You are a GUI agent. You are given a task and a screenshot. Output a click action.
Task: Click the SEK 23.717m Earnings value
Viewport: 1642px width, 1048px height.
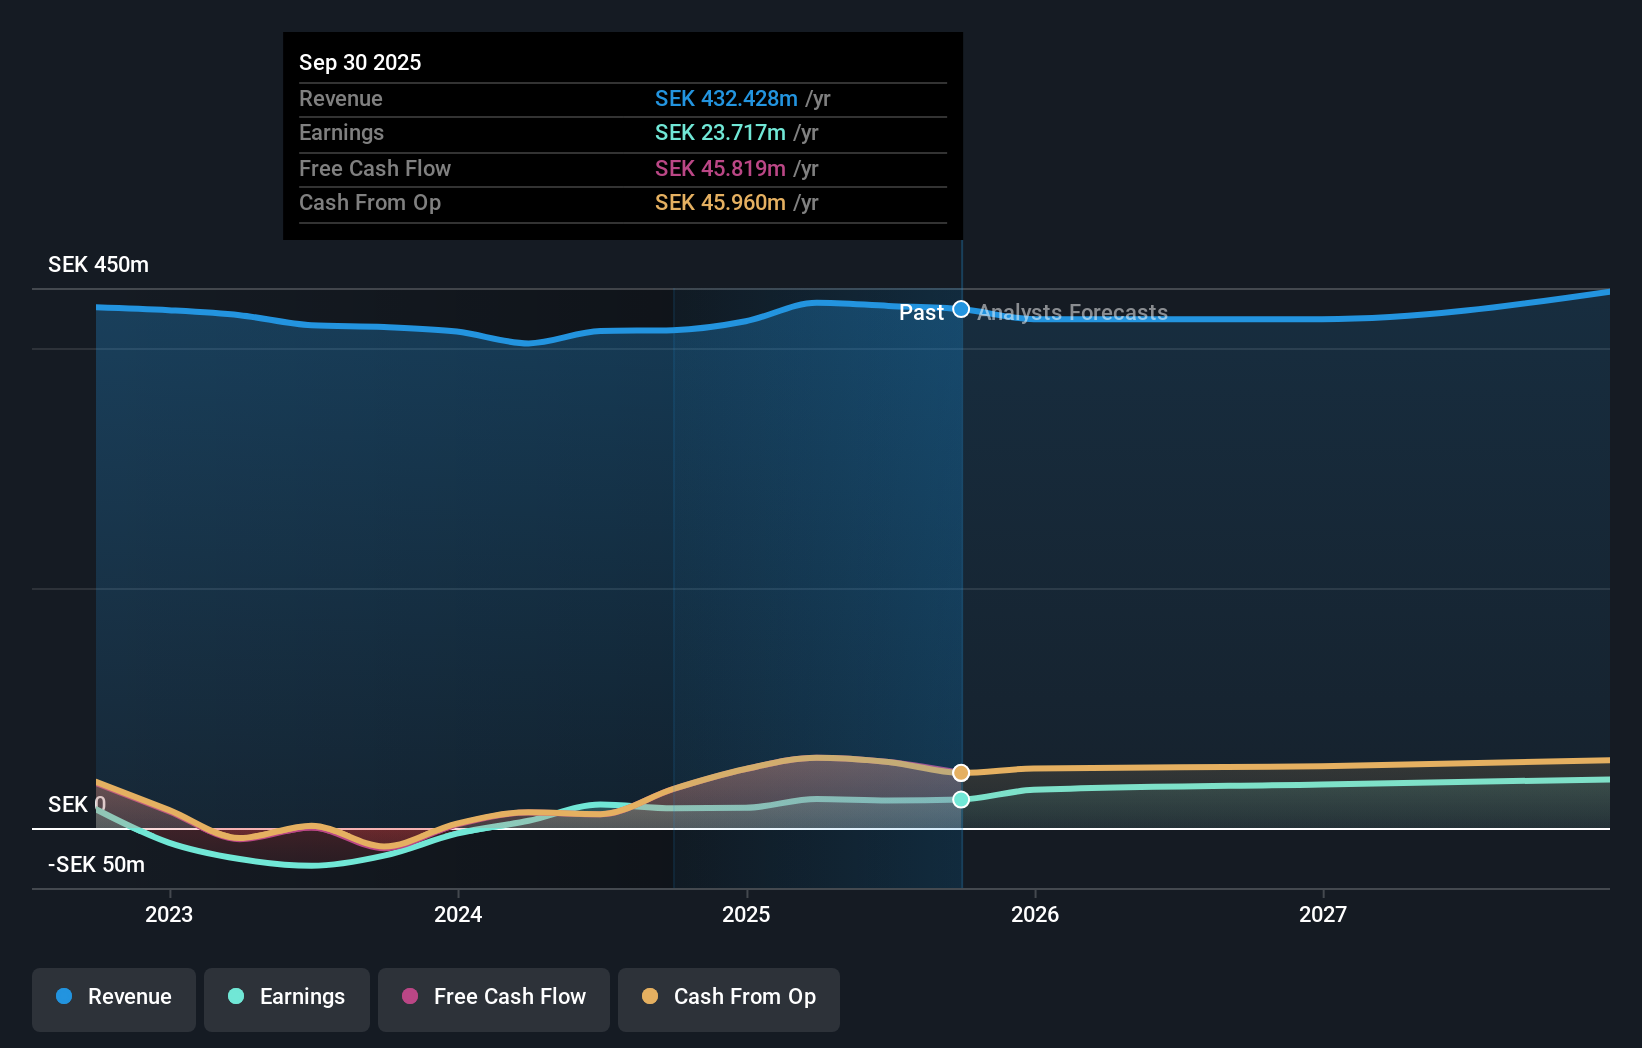pos(720,132)
